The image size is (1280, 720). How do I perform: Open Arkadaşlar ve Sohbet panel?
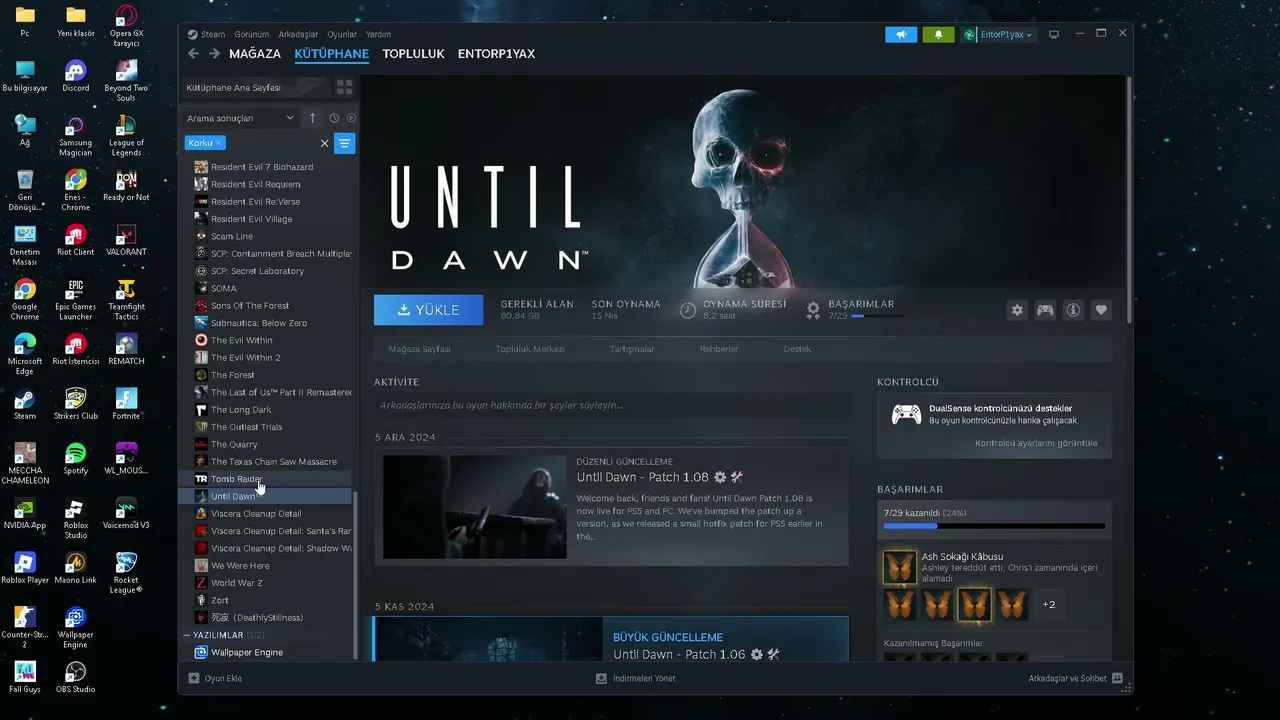[x=1075, y=678]
